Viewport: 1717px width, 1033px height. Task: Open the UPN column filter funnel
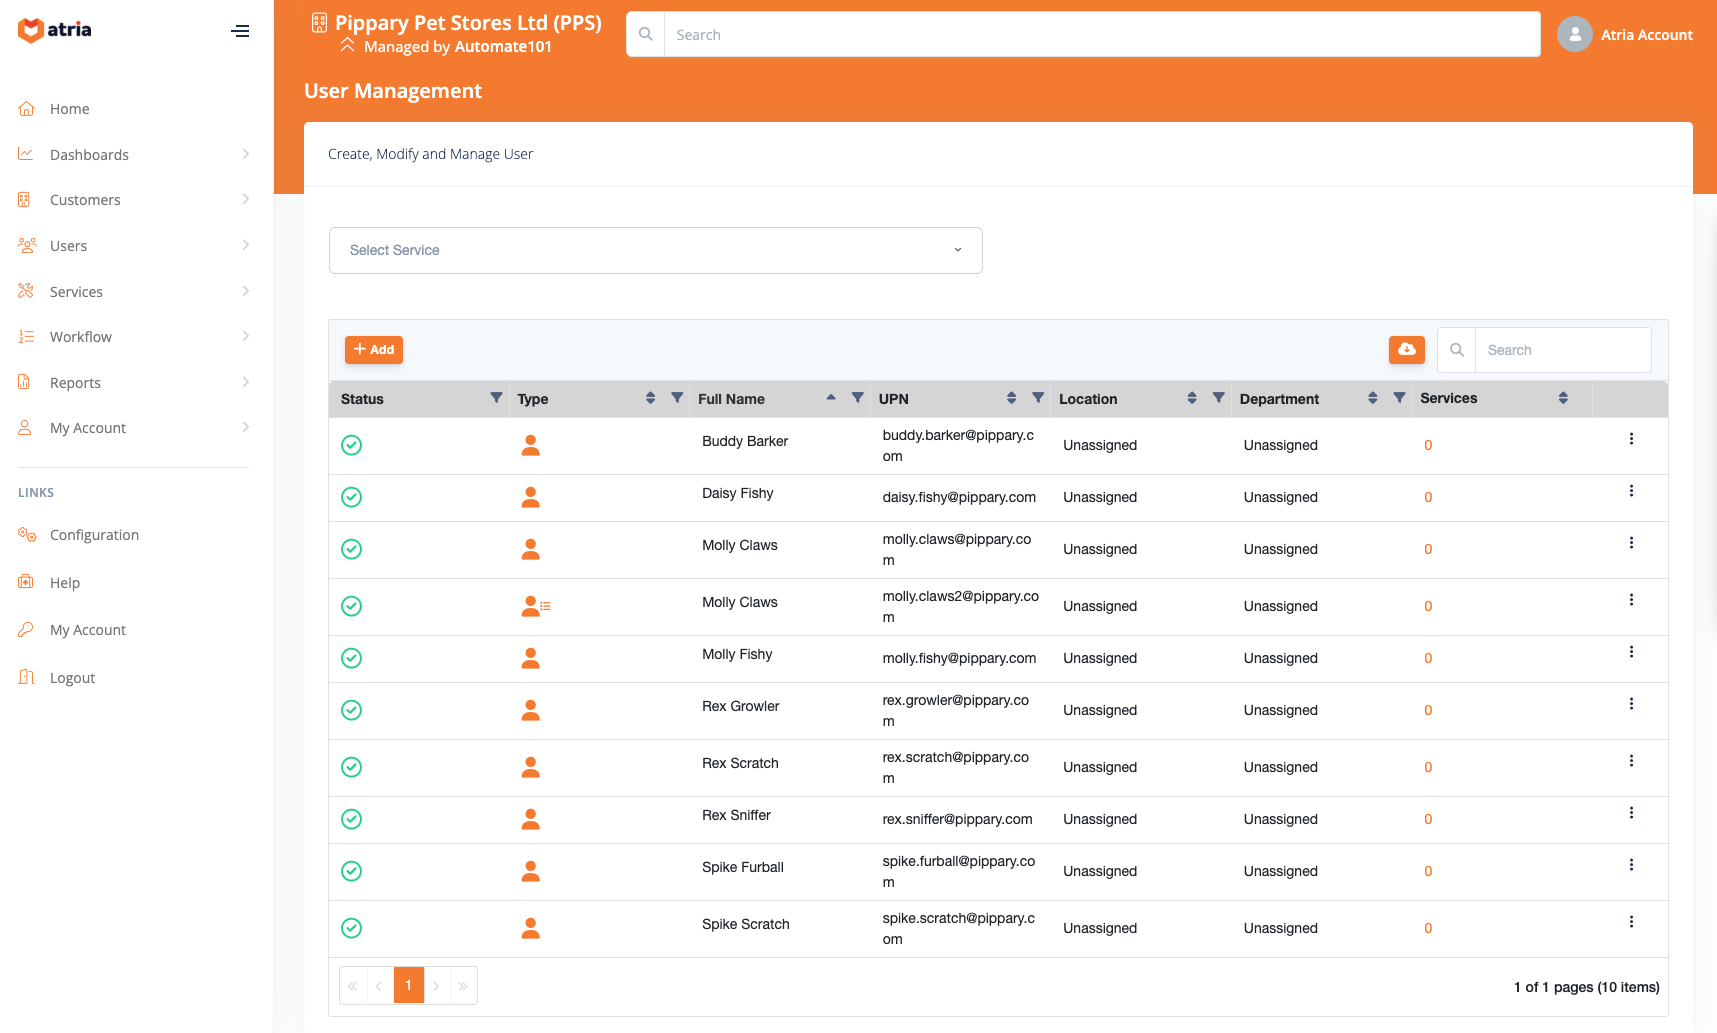coord(1037,397)
